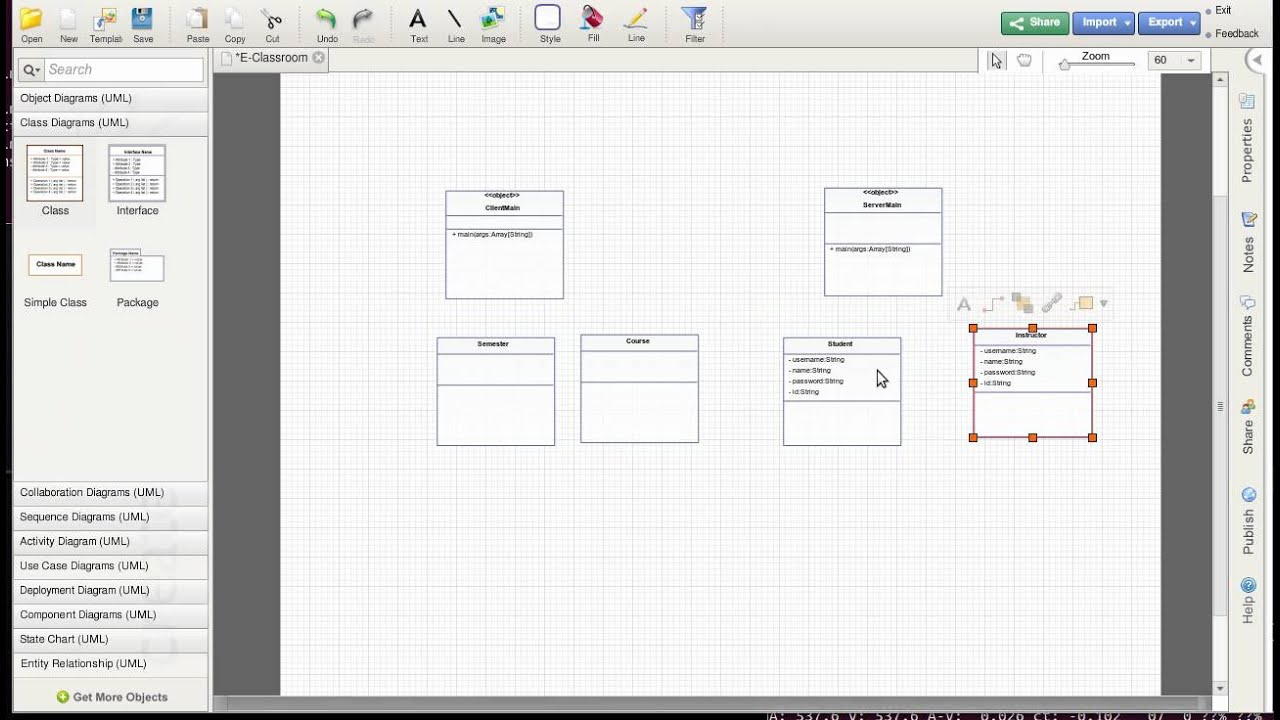Open the Share side panel
The width and height of the screenshot is (1280, 720).
tap(1247, 427)
